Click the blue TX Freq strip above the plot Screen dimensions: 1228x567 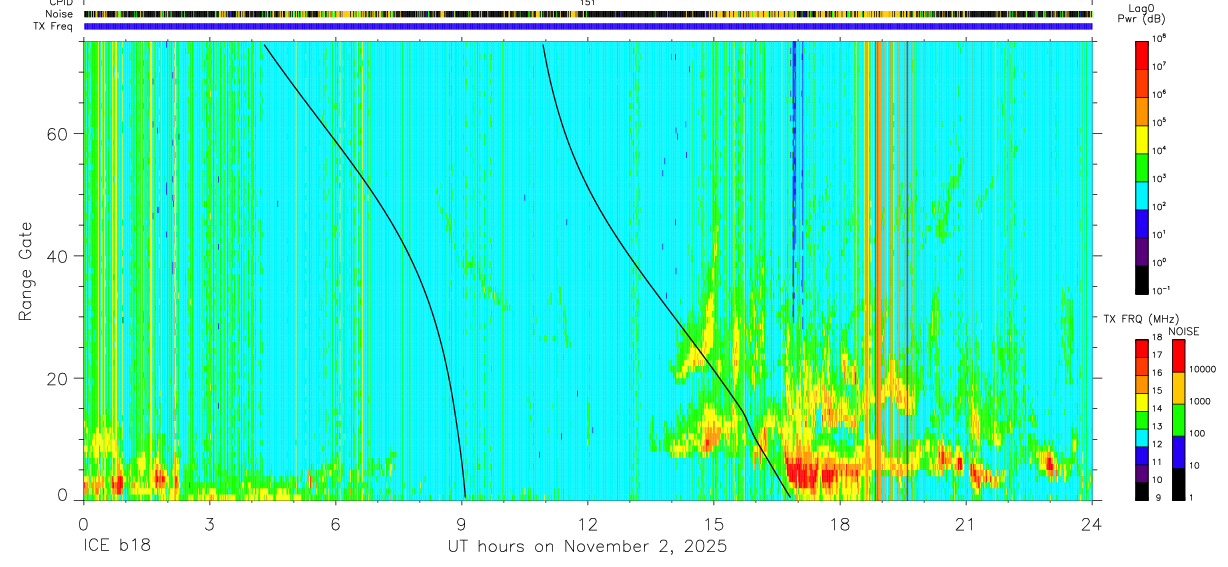(588, 26)
